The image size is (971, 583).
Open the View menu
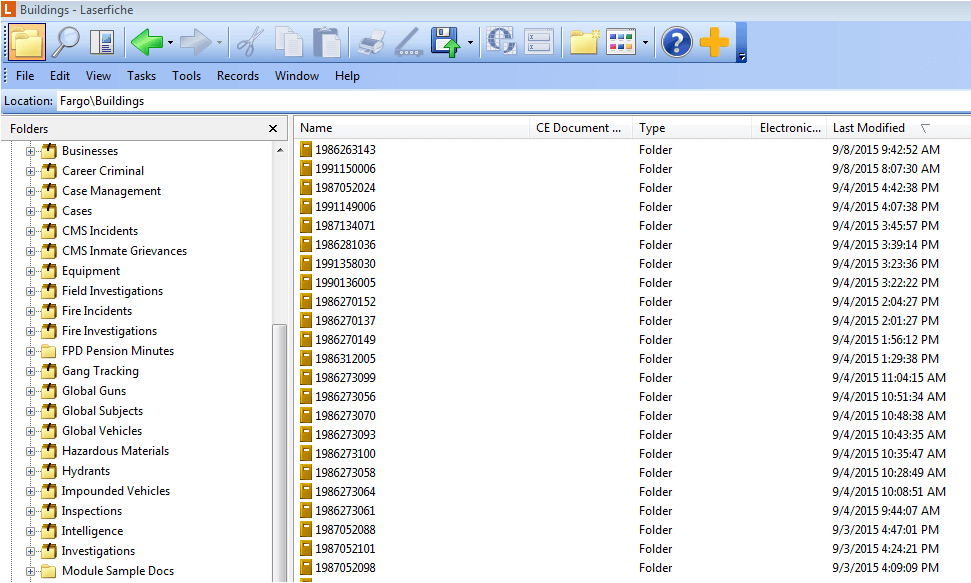pos(98,76)
